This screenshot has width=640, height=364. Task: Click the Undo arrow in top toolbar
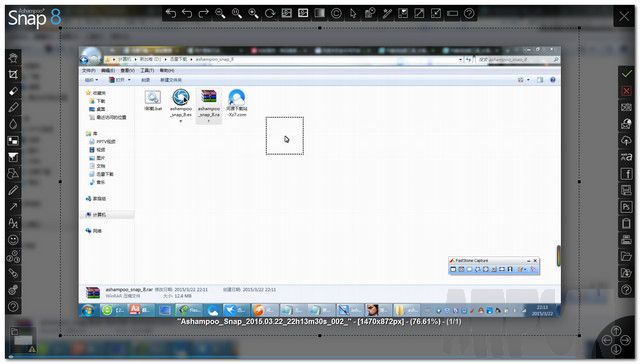[x=187, y=13]
